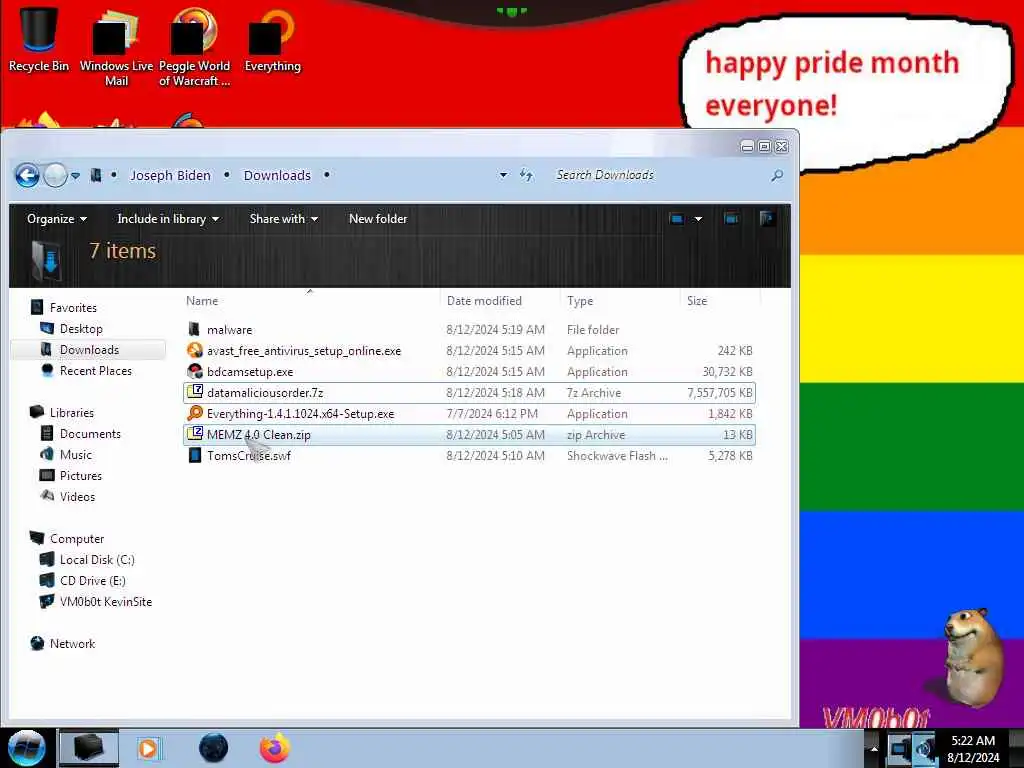Click the Shockwave Flash type cell
Viewport: 1024px width, 768px height.
(617, 455)
